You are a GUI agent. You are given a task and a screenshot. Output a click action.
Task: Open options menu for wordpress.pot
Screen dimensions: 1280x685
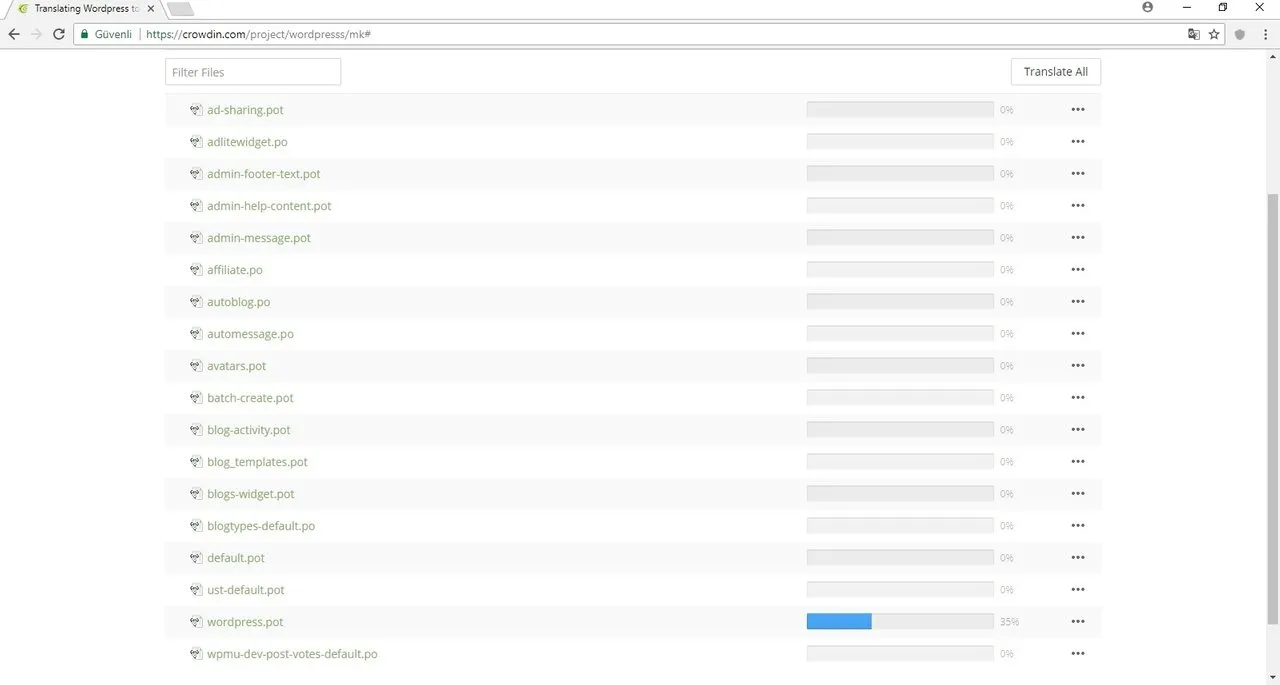coord(1077,622)
